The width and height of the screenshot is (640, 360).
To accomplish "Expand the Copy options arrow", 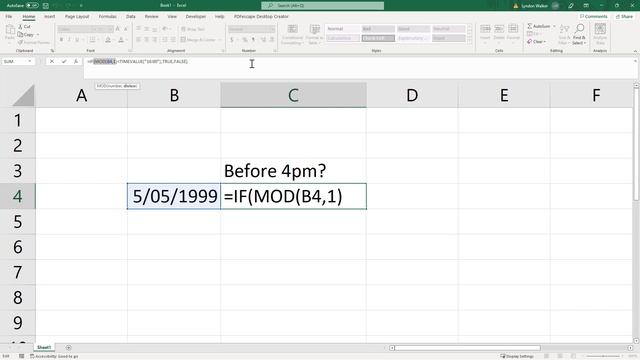I will (38, 35).
